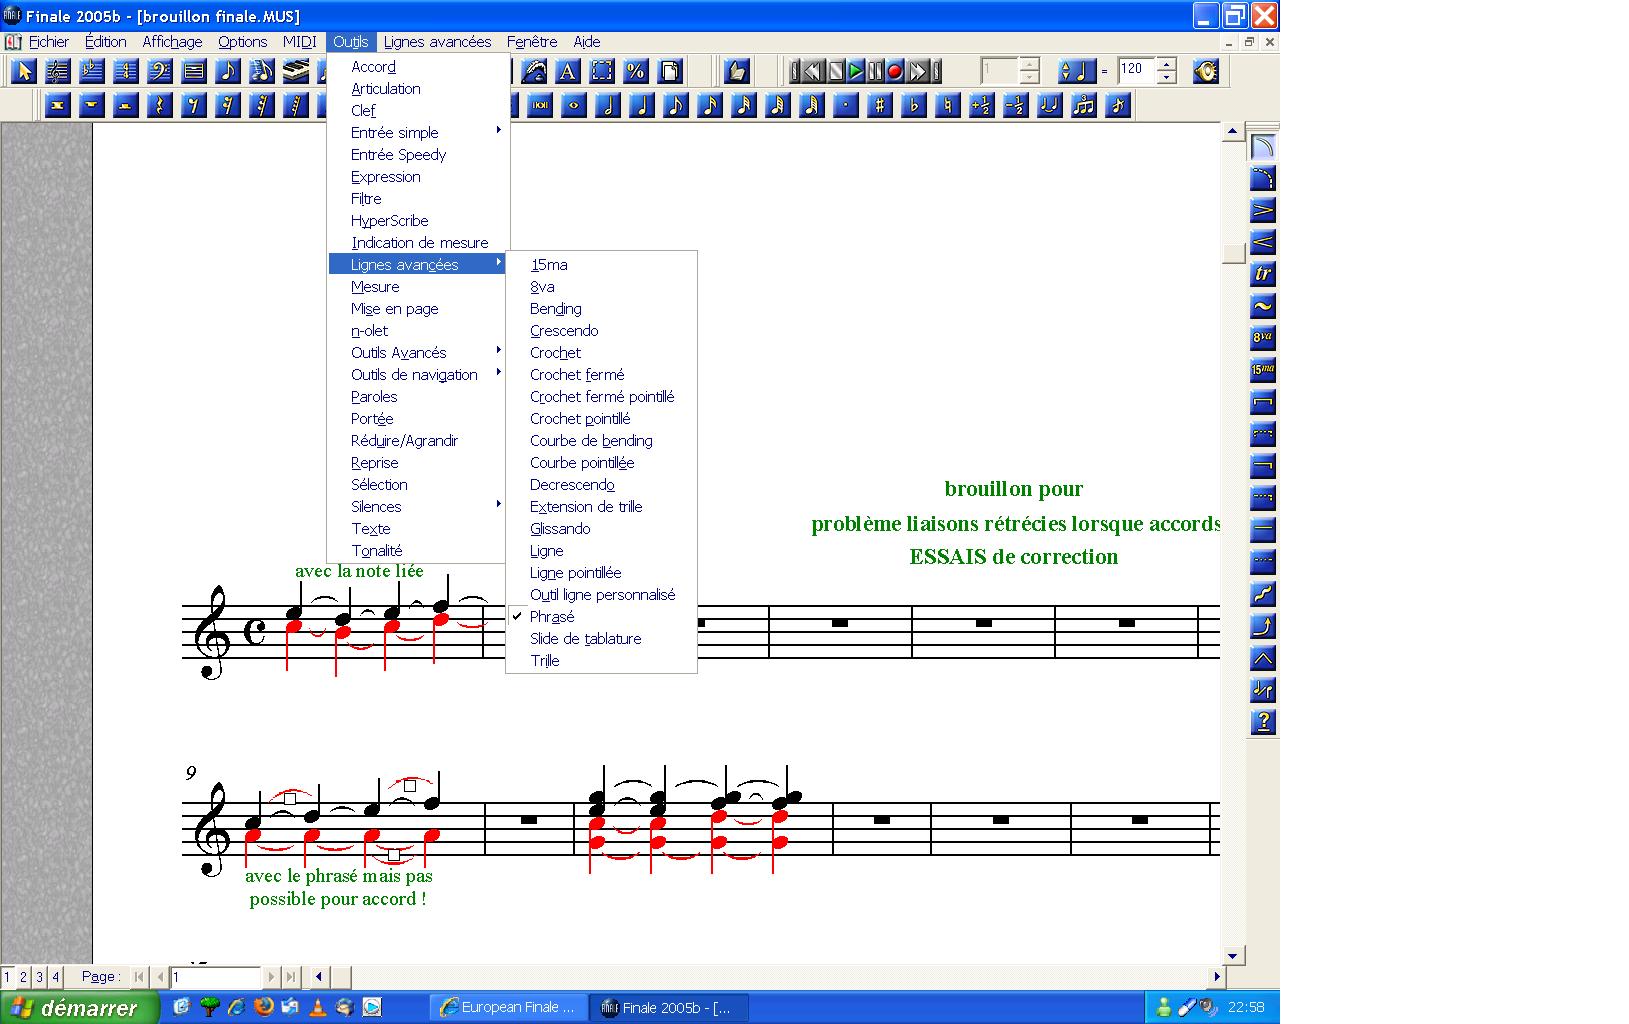Click the tempo field showing 120
The height and width of the screenshot is (1024, 1629).
coord(1136,70)
